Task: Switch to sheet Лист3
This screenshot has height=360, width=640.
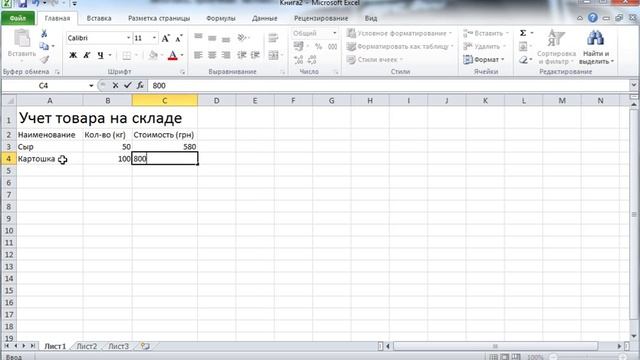Action: click(x=118, y=347)
